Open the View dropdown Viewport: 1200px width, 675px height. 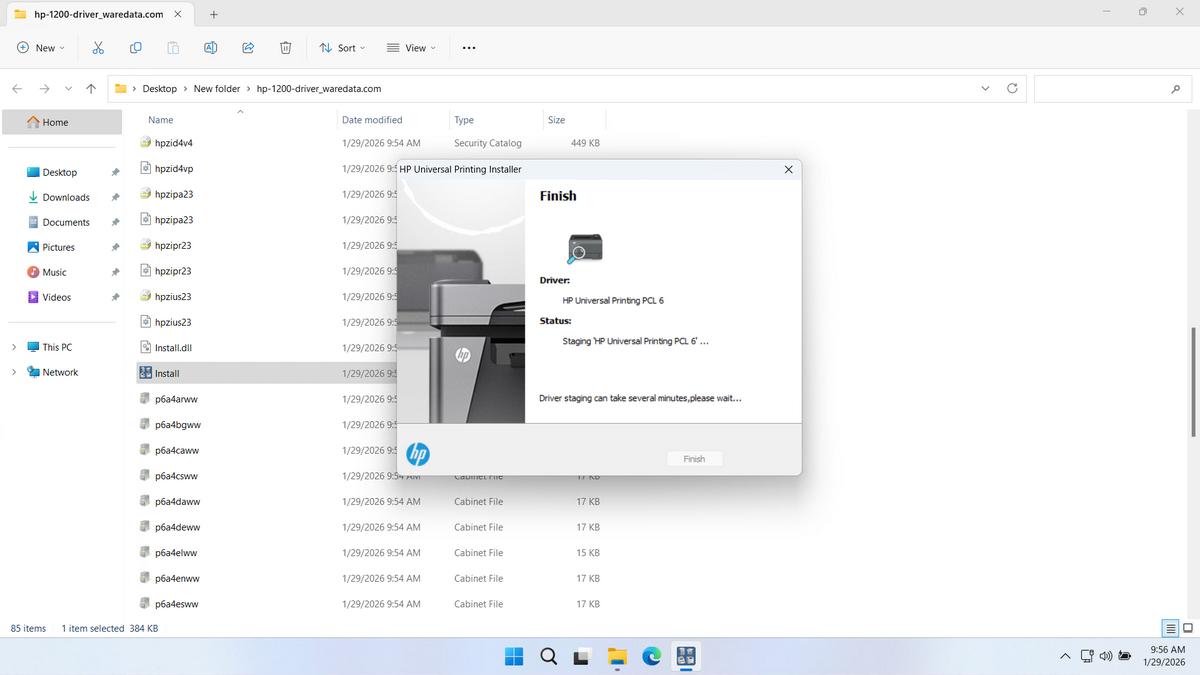click(411, 47)
